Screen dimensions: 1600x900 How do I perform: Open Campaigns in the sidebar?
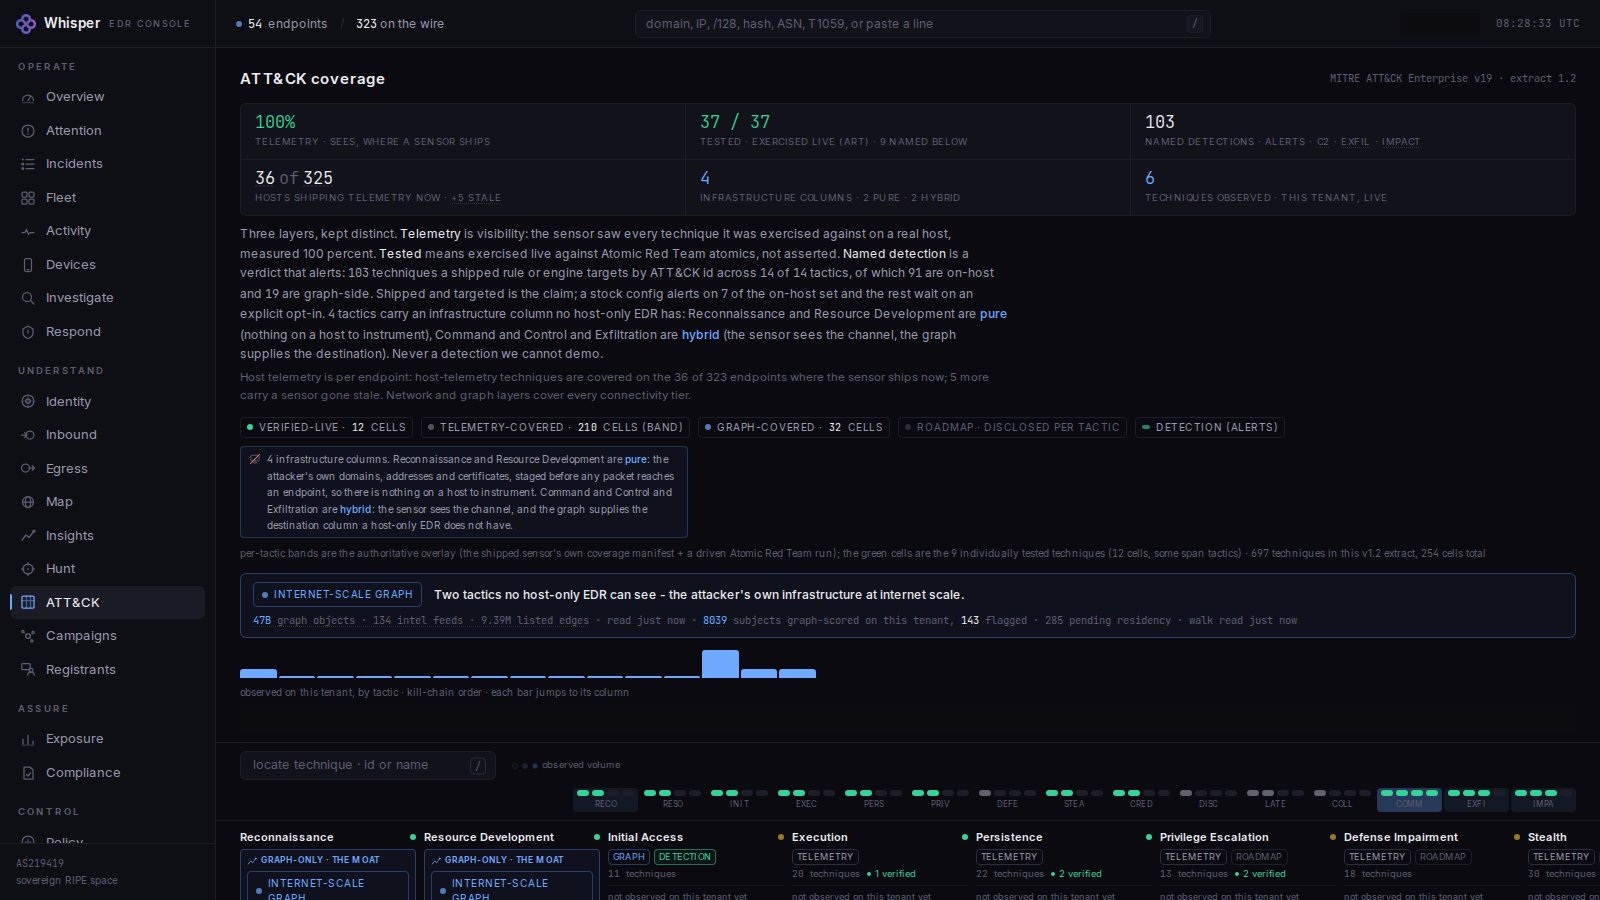coord(107,636)
